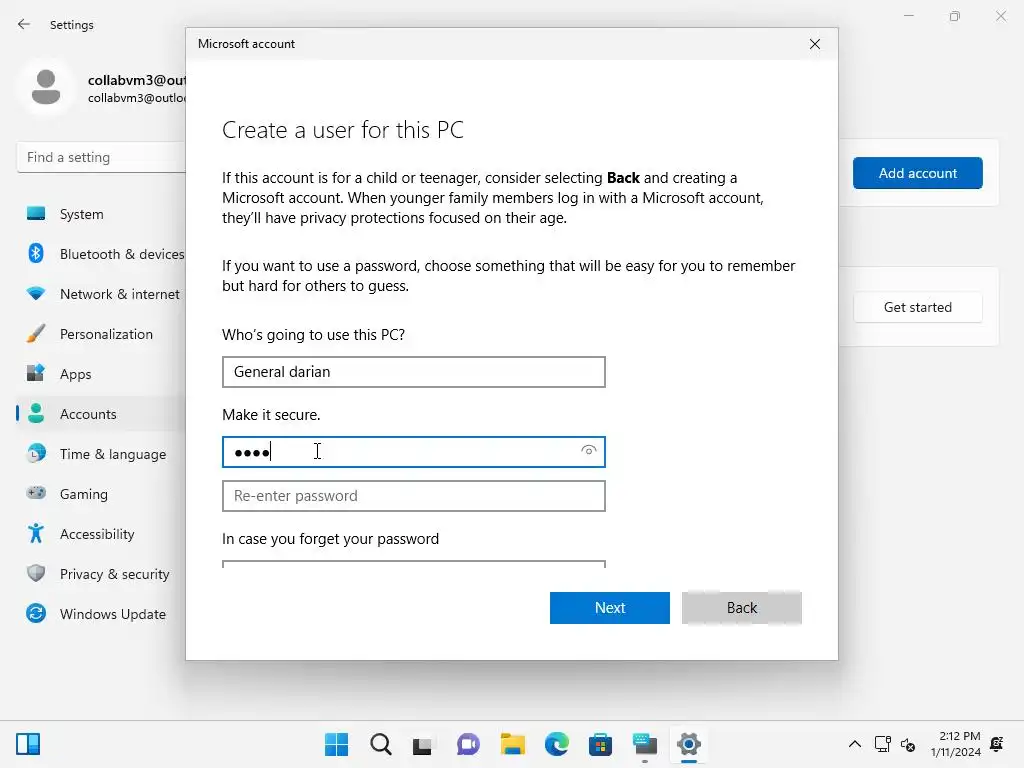Click the username field containing General darian
This screenshot has width=1024, height=768.
pos(413,372)
